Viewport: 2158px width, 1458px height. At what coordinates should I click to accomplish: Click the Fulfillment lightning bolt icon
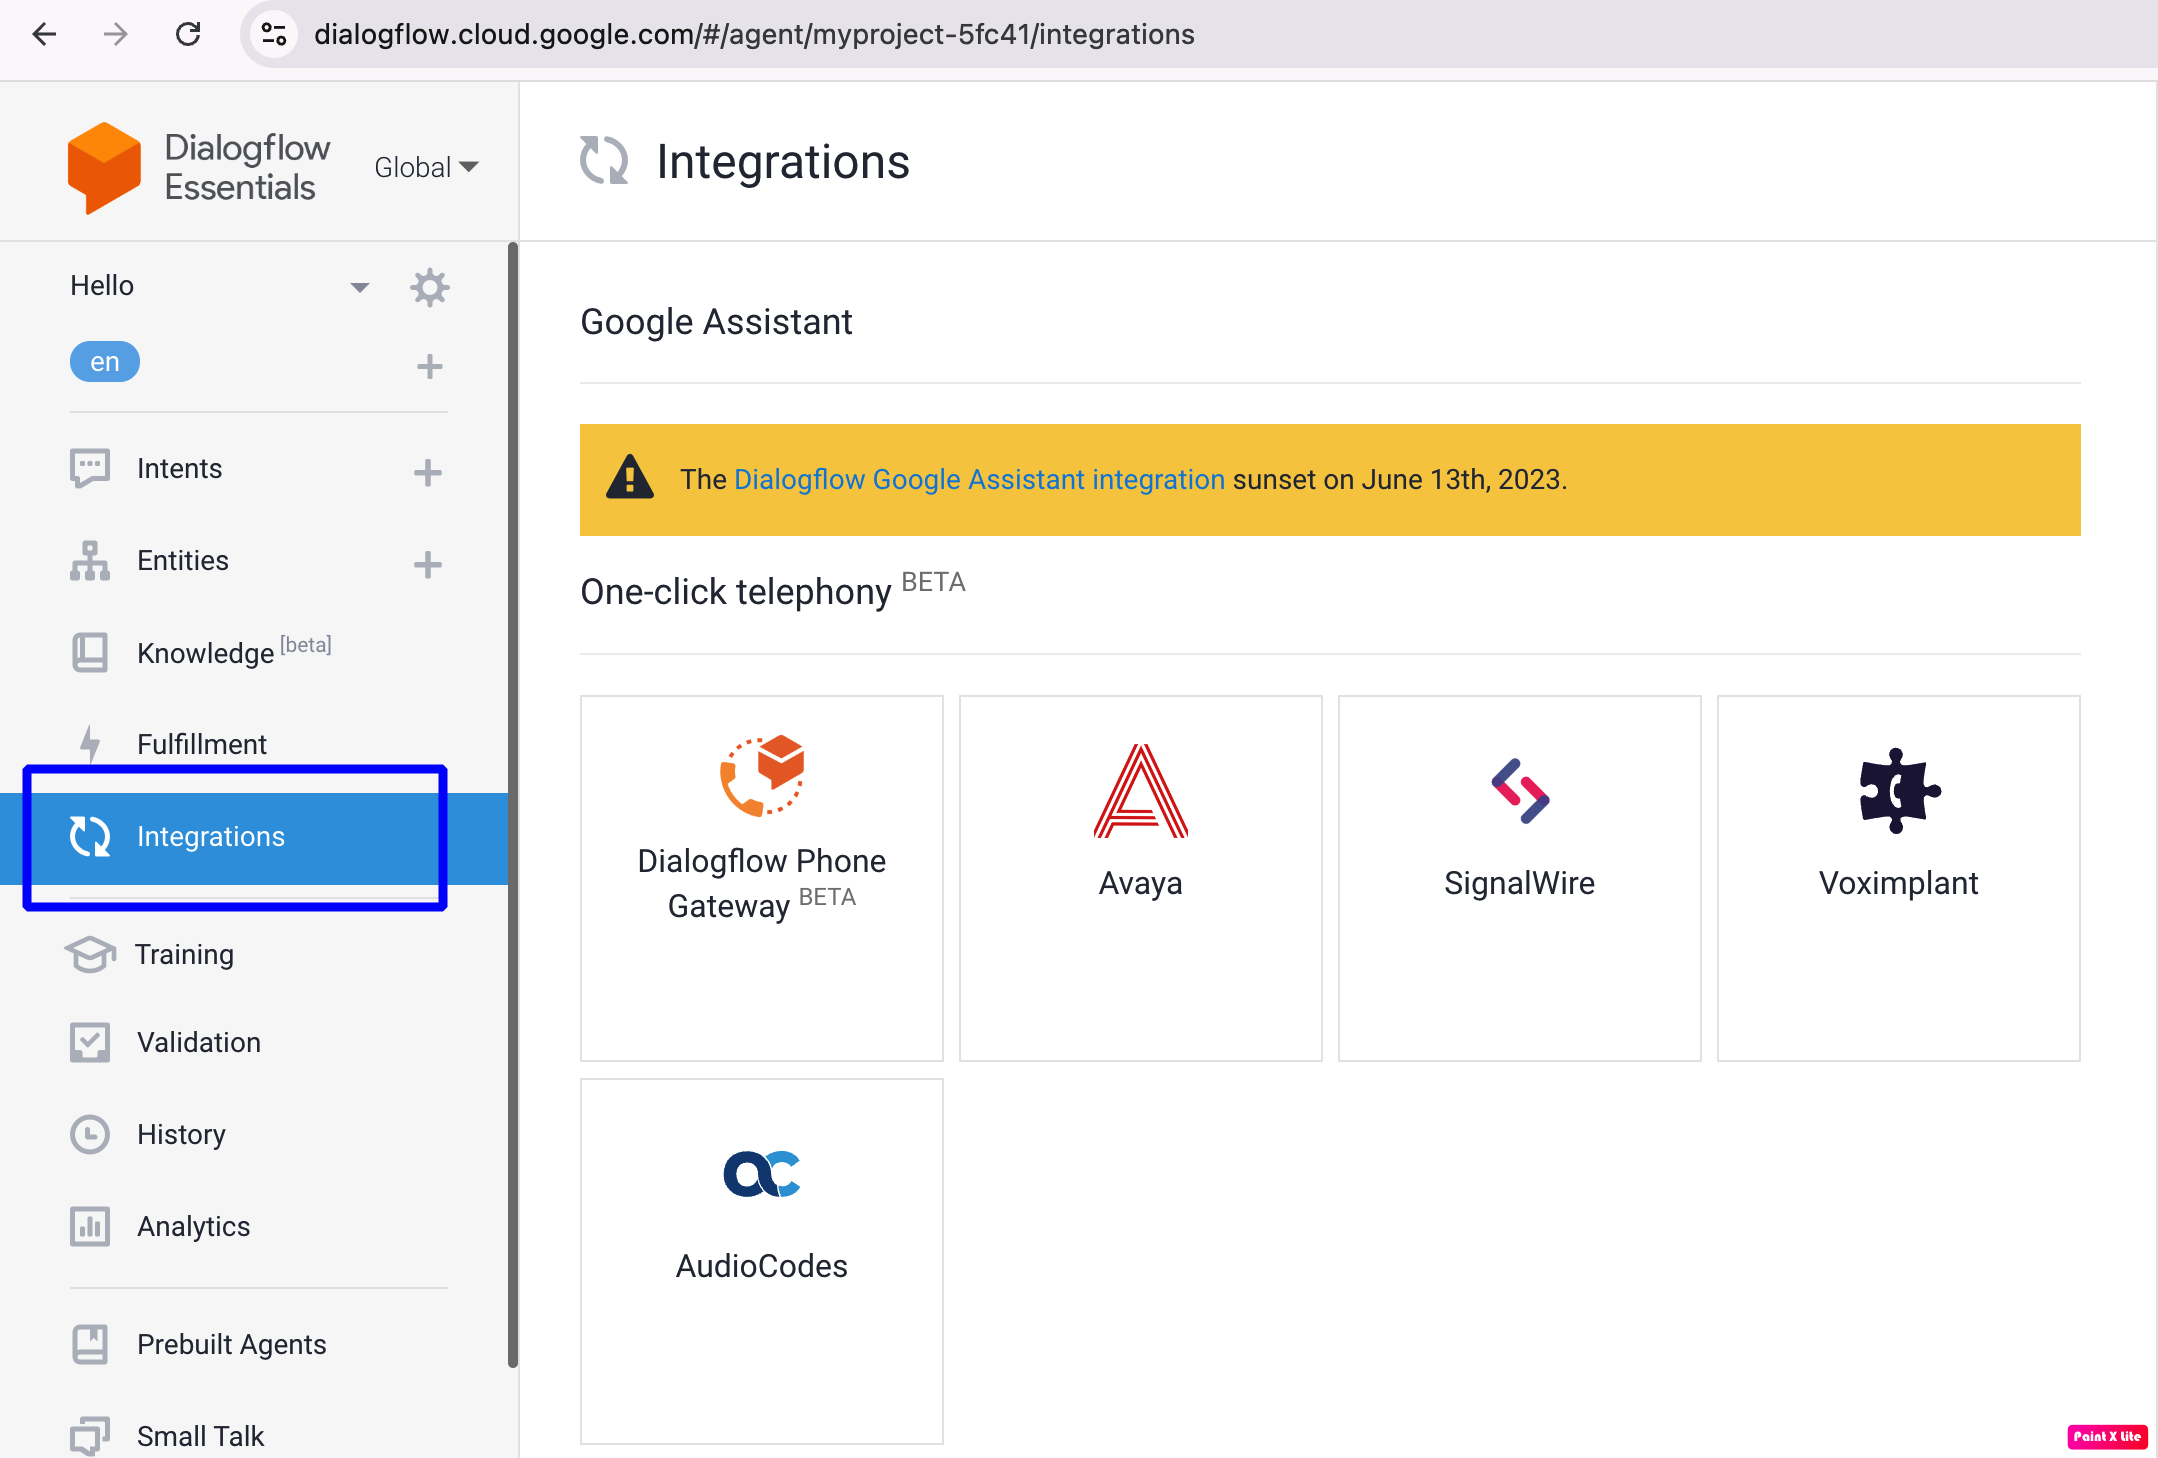(x=90, y=744)
